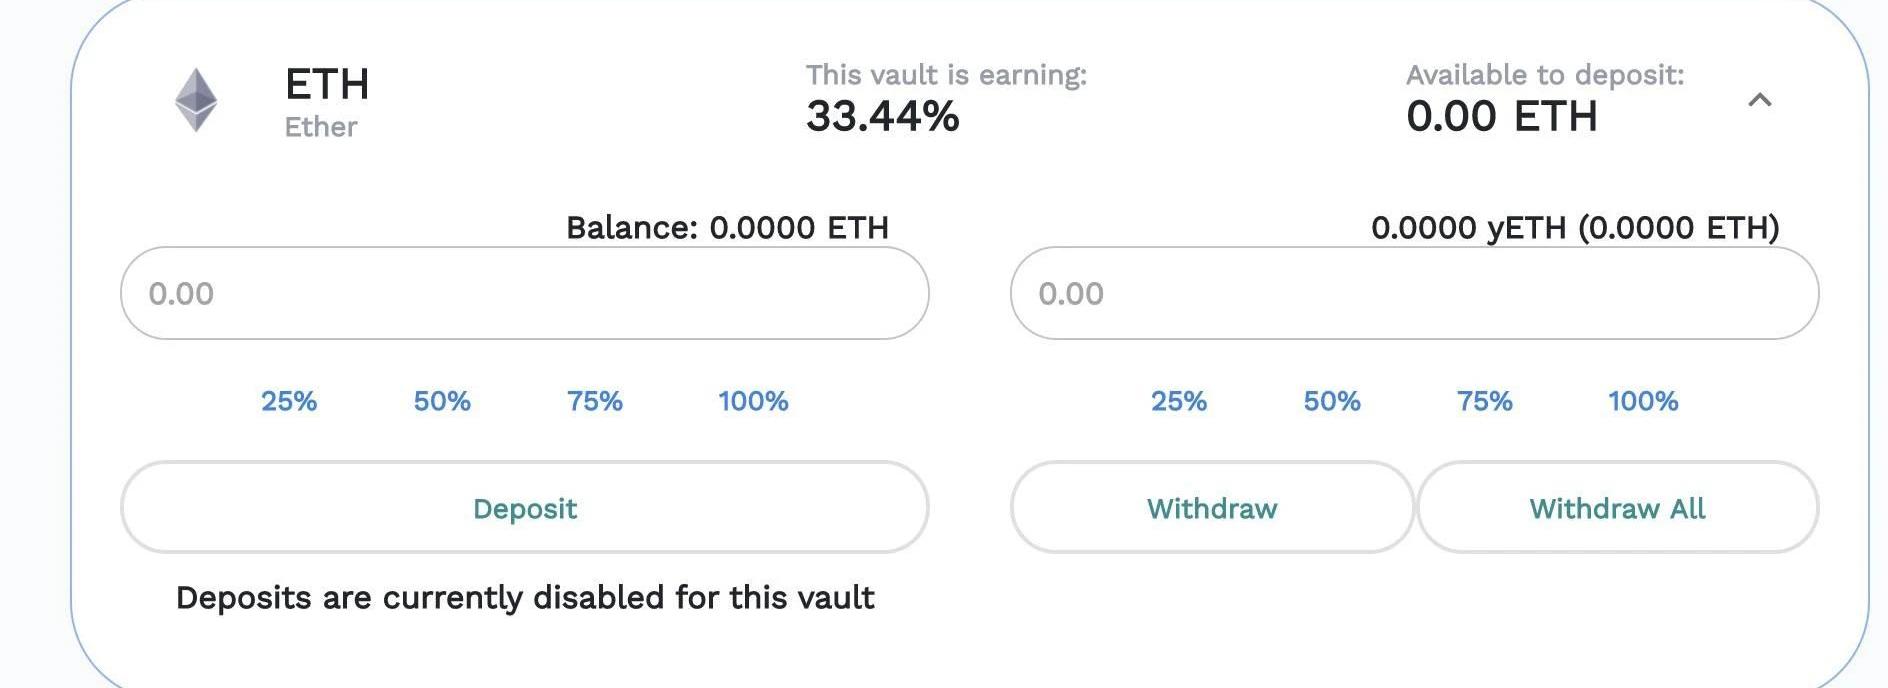Click the Ethereum diamond logo icon
The width and height of the screenshot is (1888, 688).
196,100
